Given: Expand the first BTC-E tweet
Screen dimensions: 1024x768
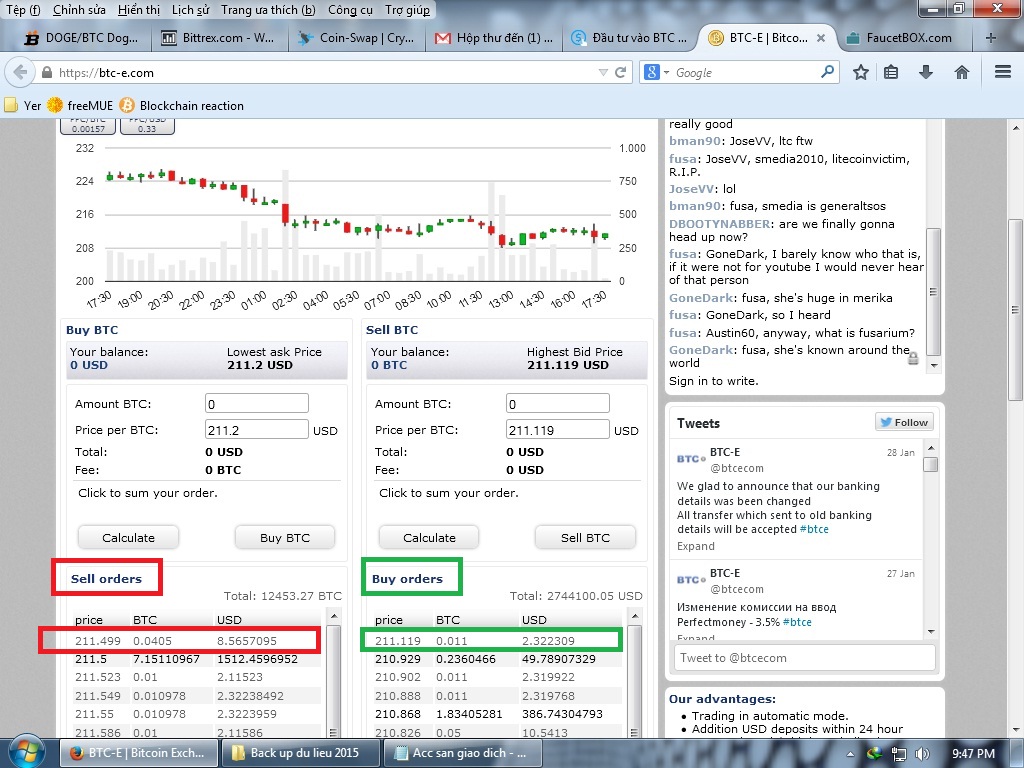Looking at the screenshot, I should click(695, 546).
